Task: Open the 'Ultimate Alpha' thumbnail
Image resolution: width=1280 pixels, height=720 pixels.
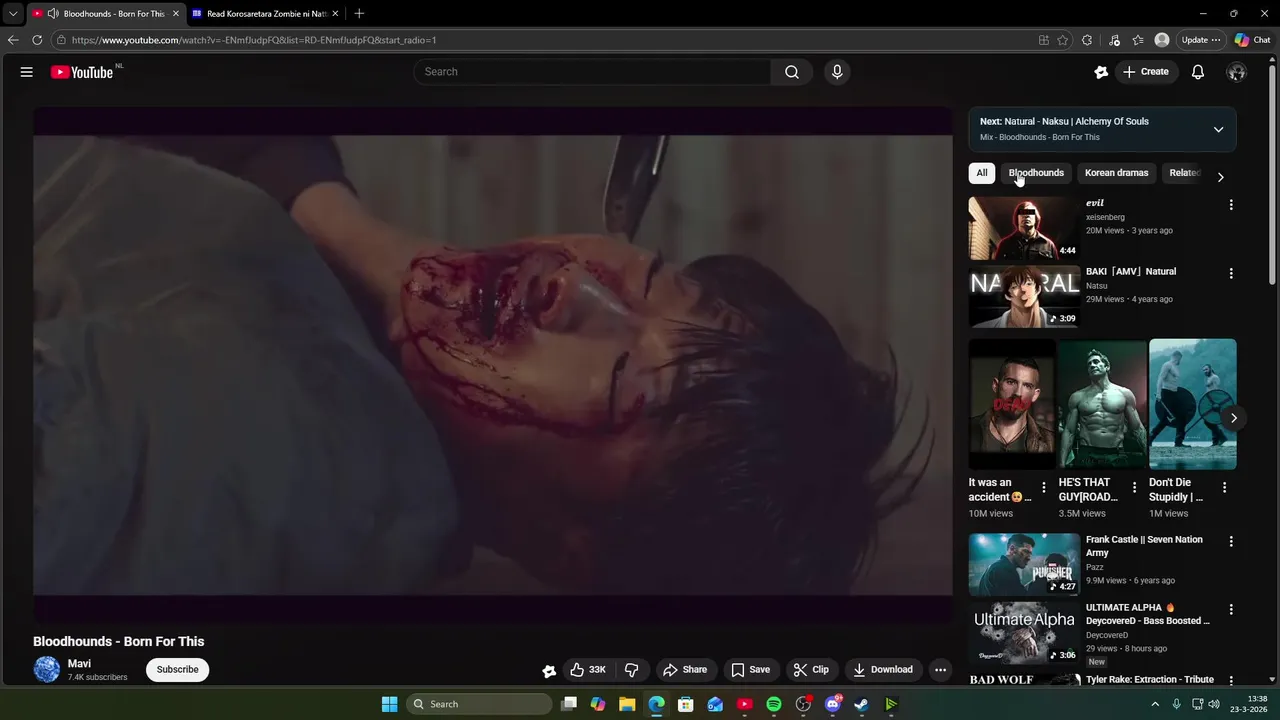Action: coord(1024,632)
